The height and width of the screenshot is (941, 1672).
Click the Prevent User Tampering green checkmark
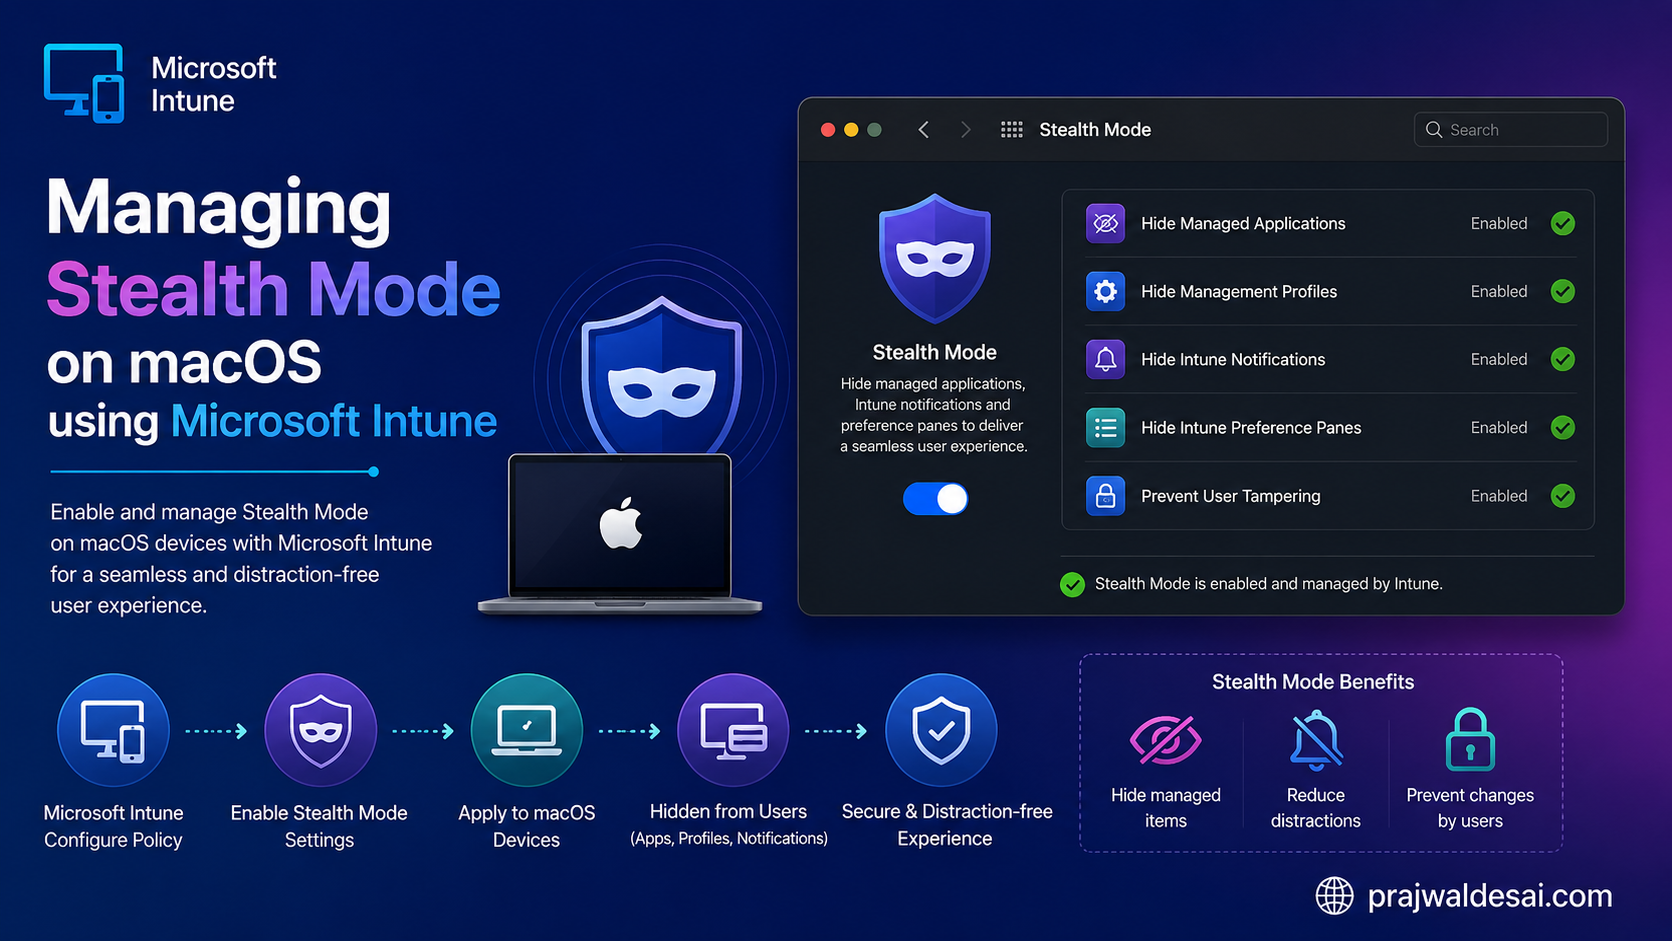click(x=1563, y=496)
